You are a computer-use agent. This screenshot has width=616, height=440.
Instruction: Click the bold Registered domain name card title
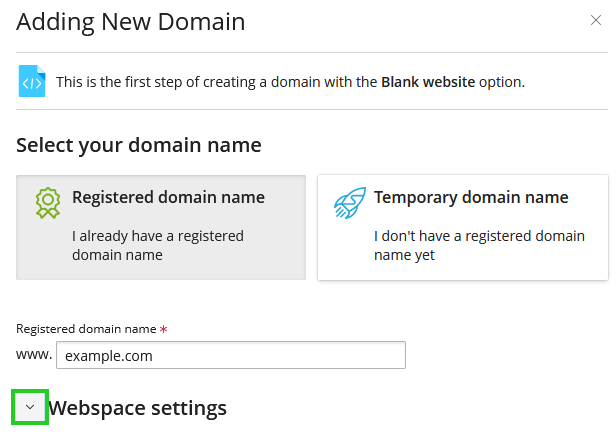pos(168,197)
